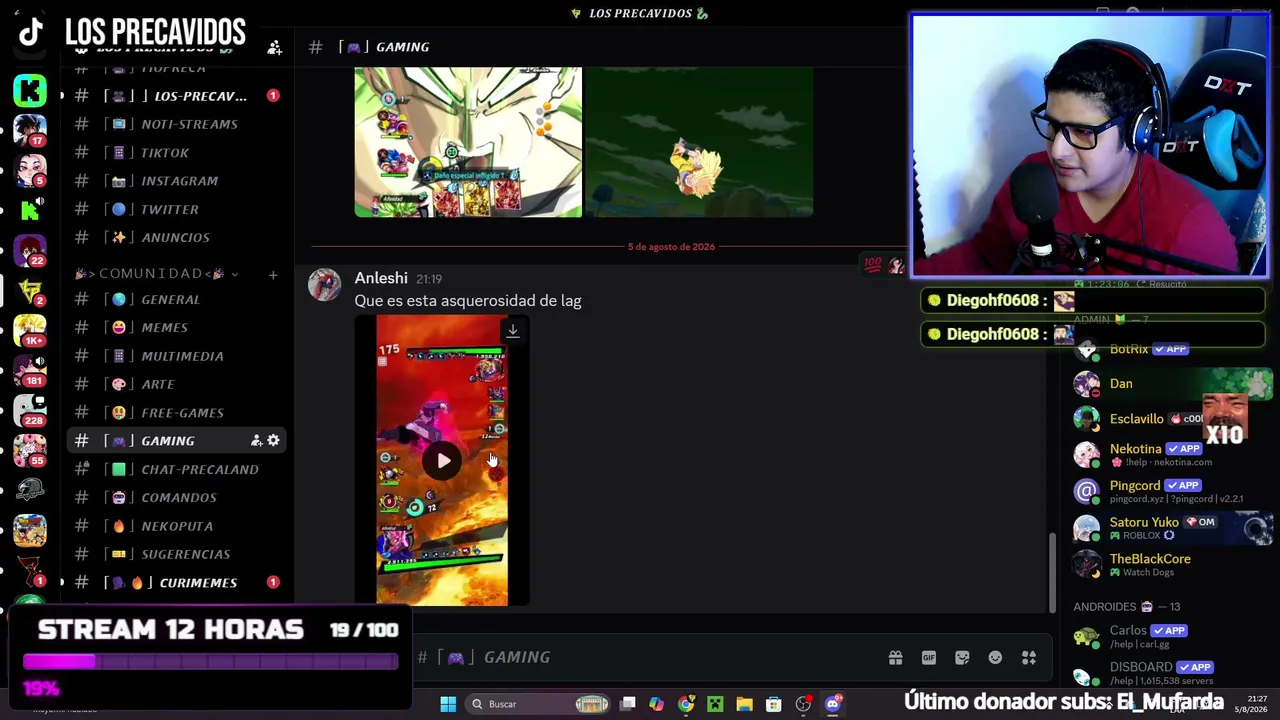Image resolution: width=1280 pixels, height=720 pixels.
Task: Open File Explorer from the taskbar
Action: (x=744, y=704)
